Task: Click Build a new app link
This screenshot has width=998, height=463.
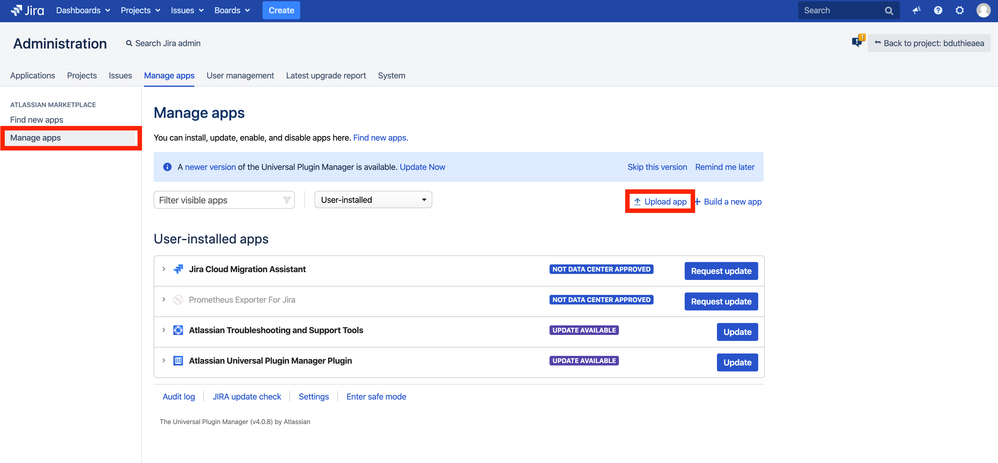Action: (x=728, y=202)
